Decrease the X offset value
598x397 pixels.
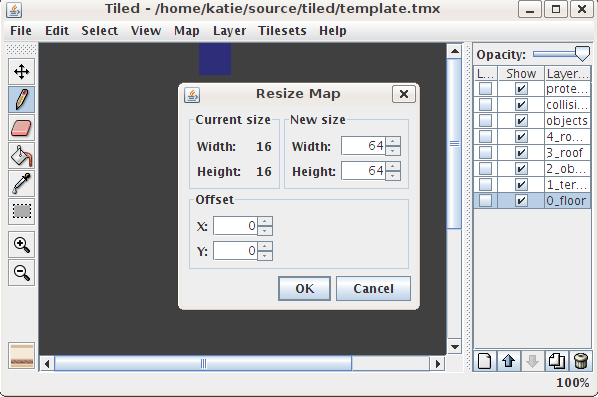point(265,231)
